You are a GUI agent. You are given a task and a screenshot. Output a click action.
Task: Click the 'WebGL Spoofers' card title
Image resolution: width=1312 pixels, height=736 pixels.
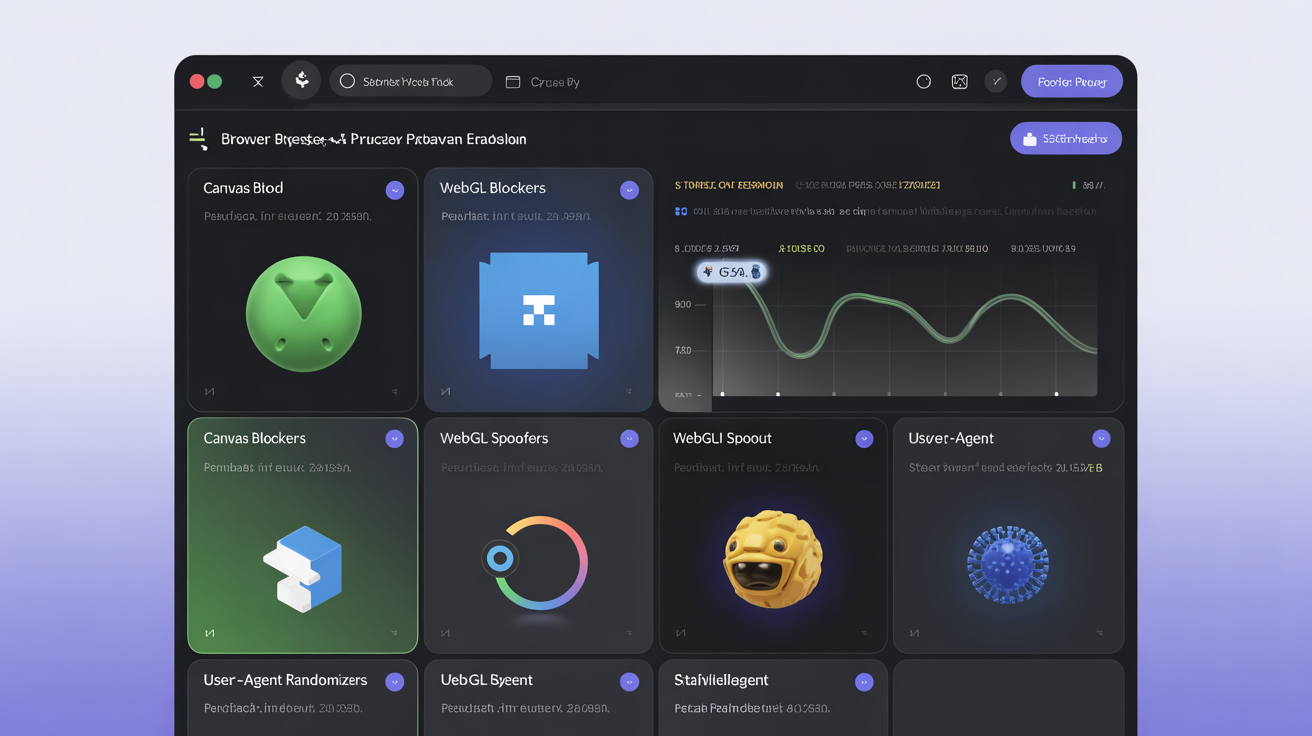coord(494,438)
